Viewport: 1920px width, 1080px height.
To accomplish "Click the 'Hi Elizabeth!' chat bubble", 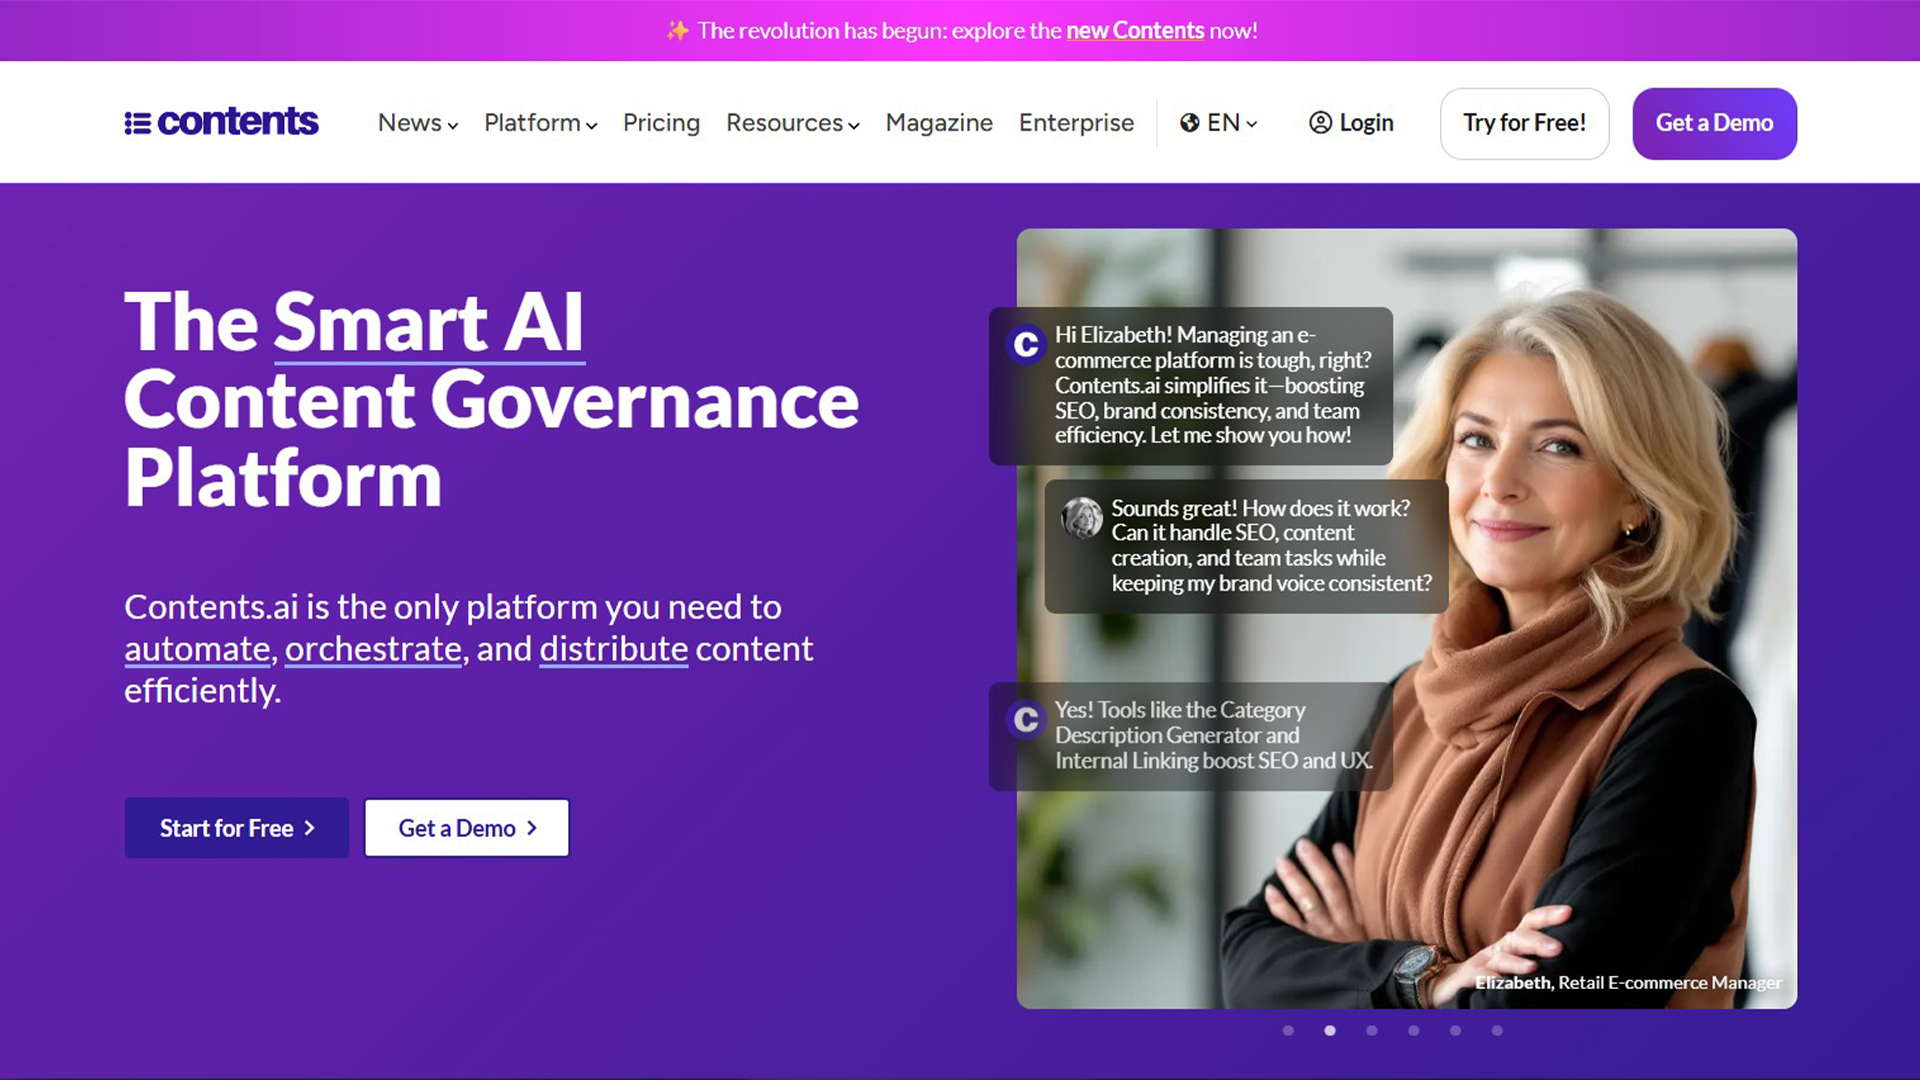I will (1191, 386).
